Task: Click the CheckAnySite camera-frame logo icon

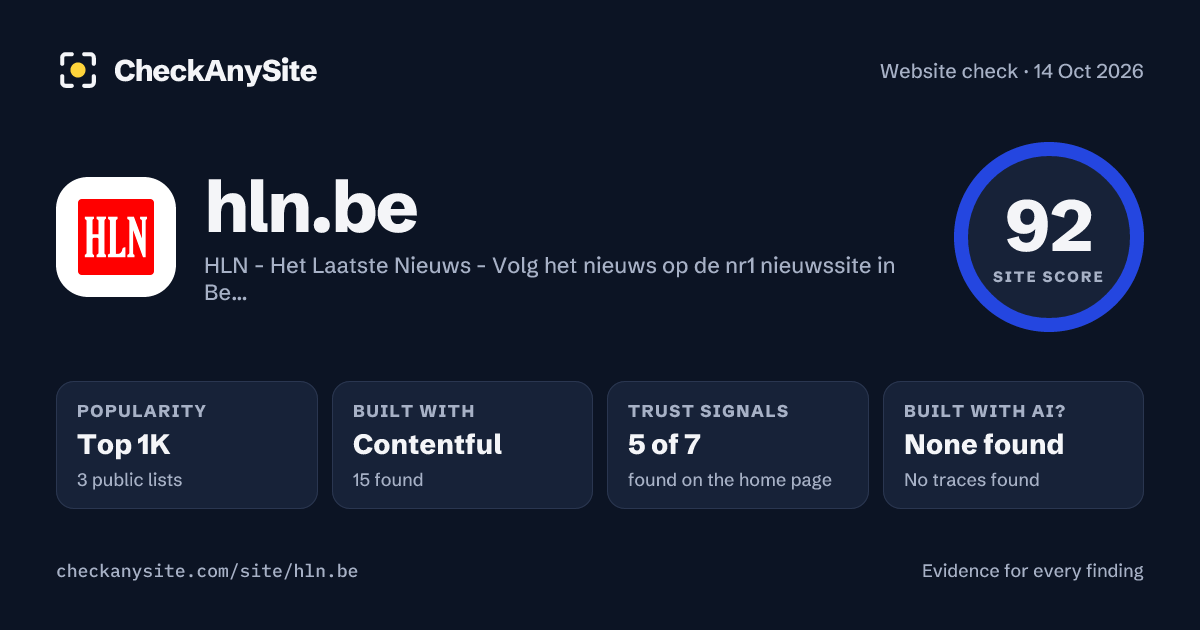Action: [x=78, y=70]
